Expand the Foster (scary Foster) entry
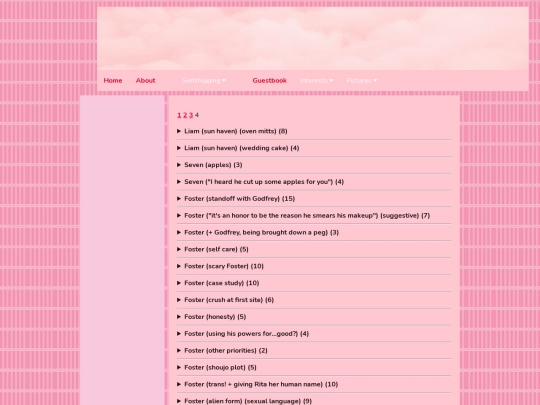Screen dimensions: 540x405 tap(314, 266)
